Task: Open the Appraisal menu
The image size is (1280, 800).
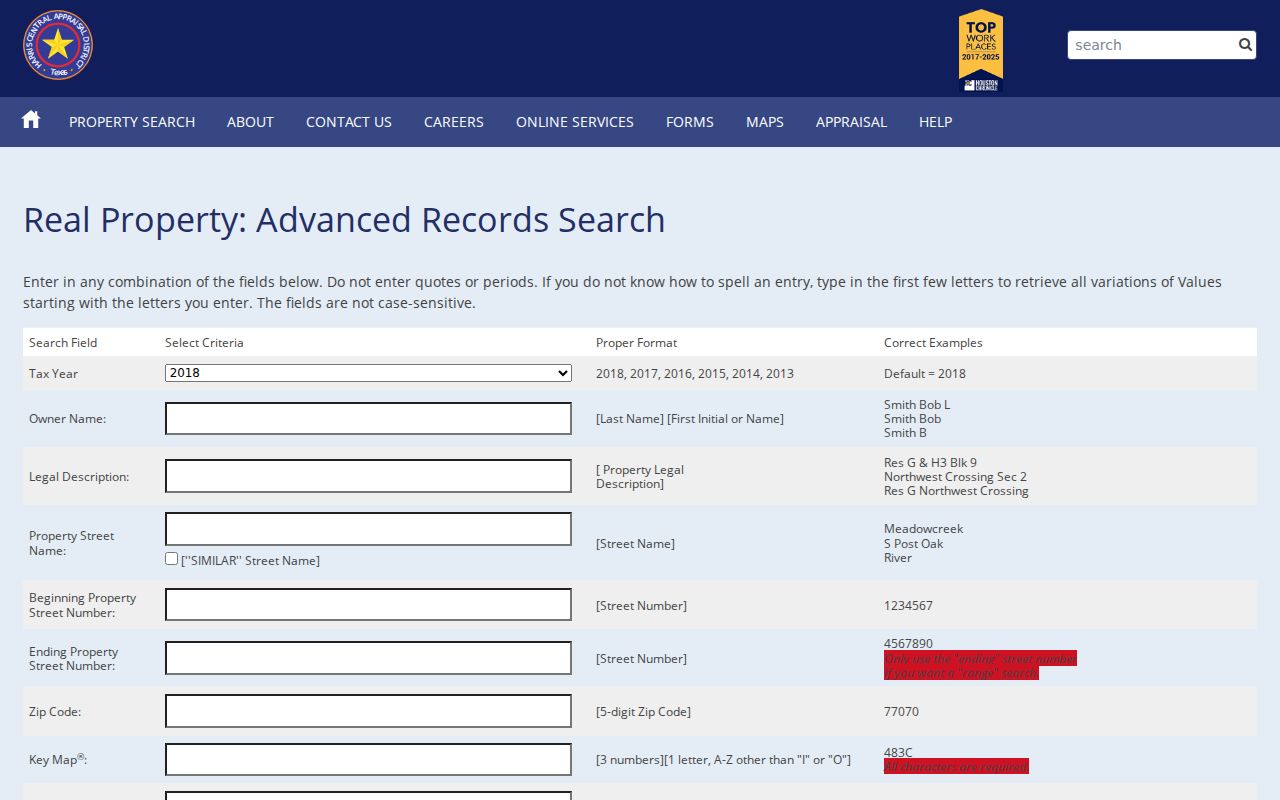Action: click(851, 122)
